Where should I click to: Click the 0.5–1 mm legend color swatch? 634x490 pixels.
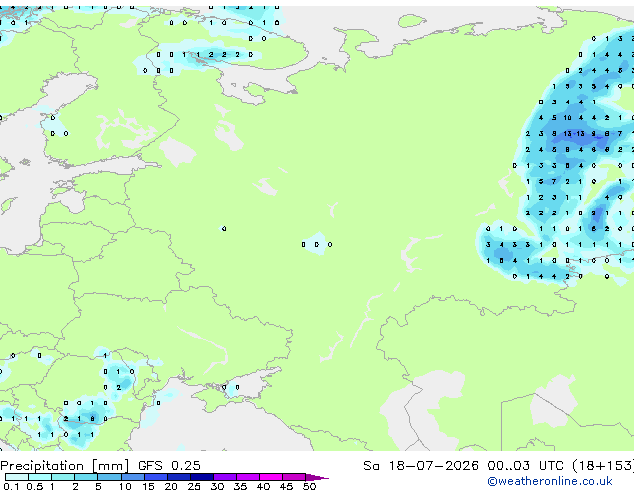tap(40, 477)
